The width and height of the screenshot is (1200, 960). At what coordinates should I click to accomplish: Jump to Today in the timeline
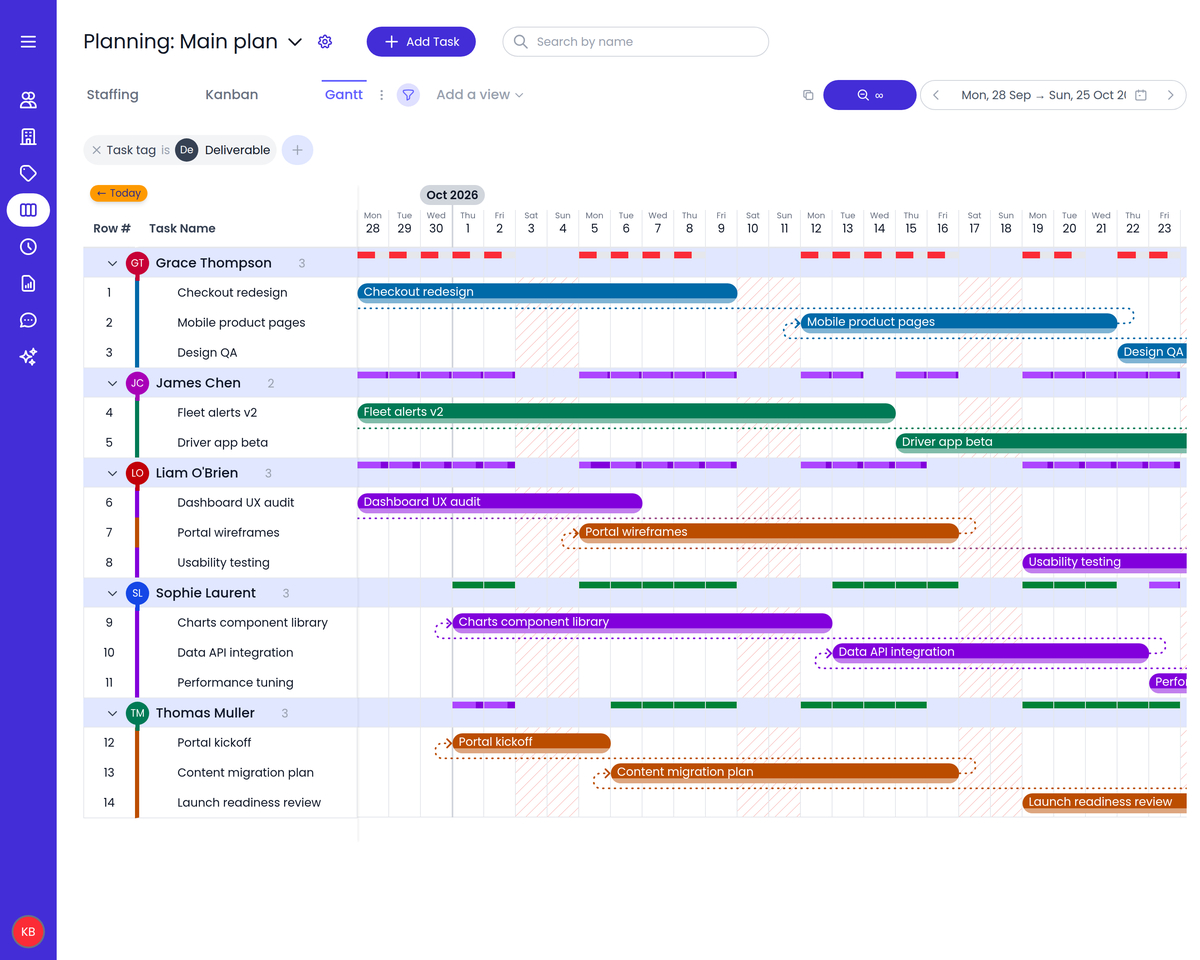(119, 193)
